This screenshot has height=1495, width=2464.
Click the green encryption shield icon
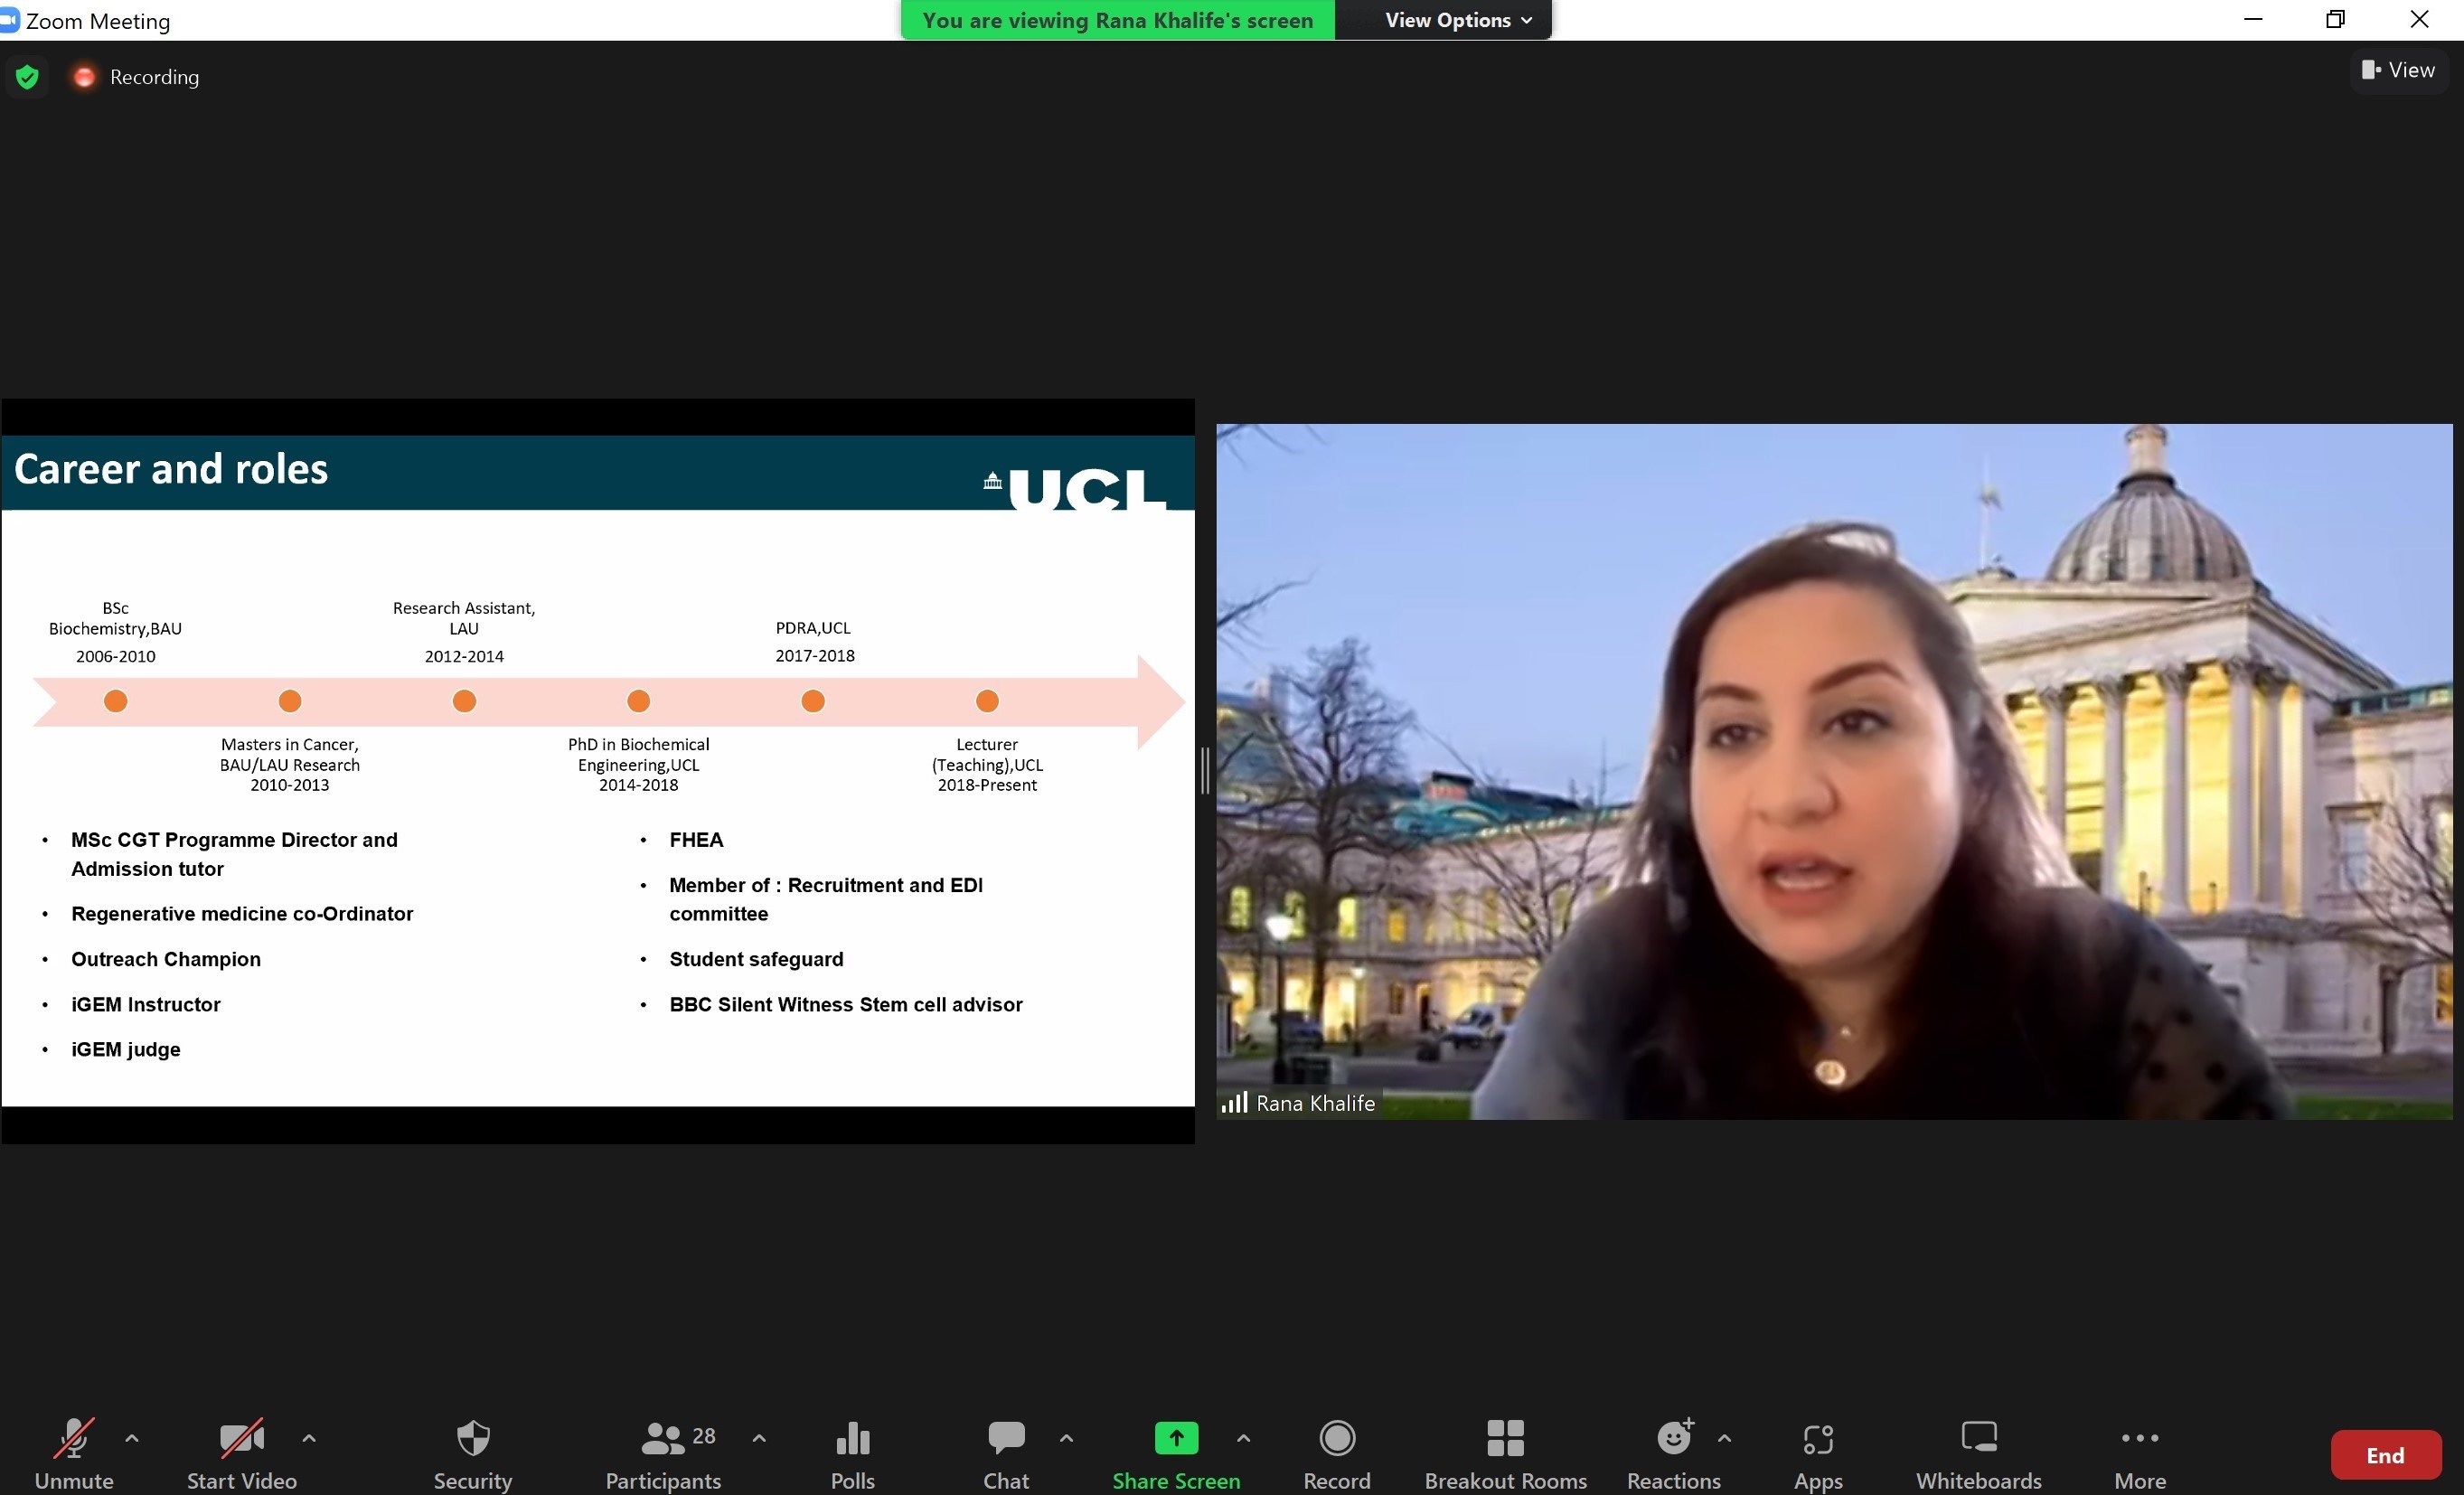click(x=28, y=77)
